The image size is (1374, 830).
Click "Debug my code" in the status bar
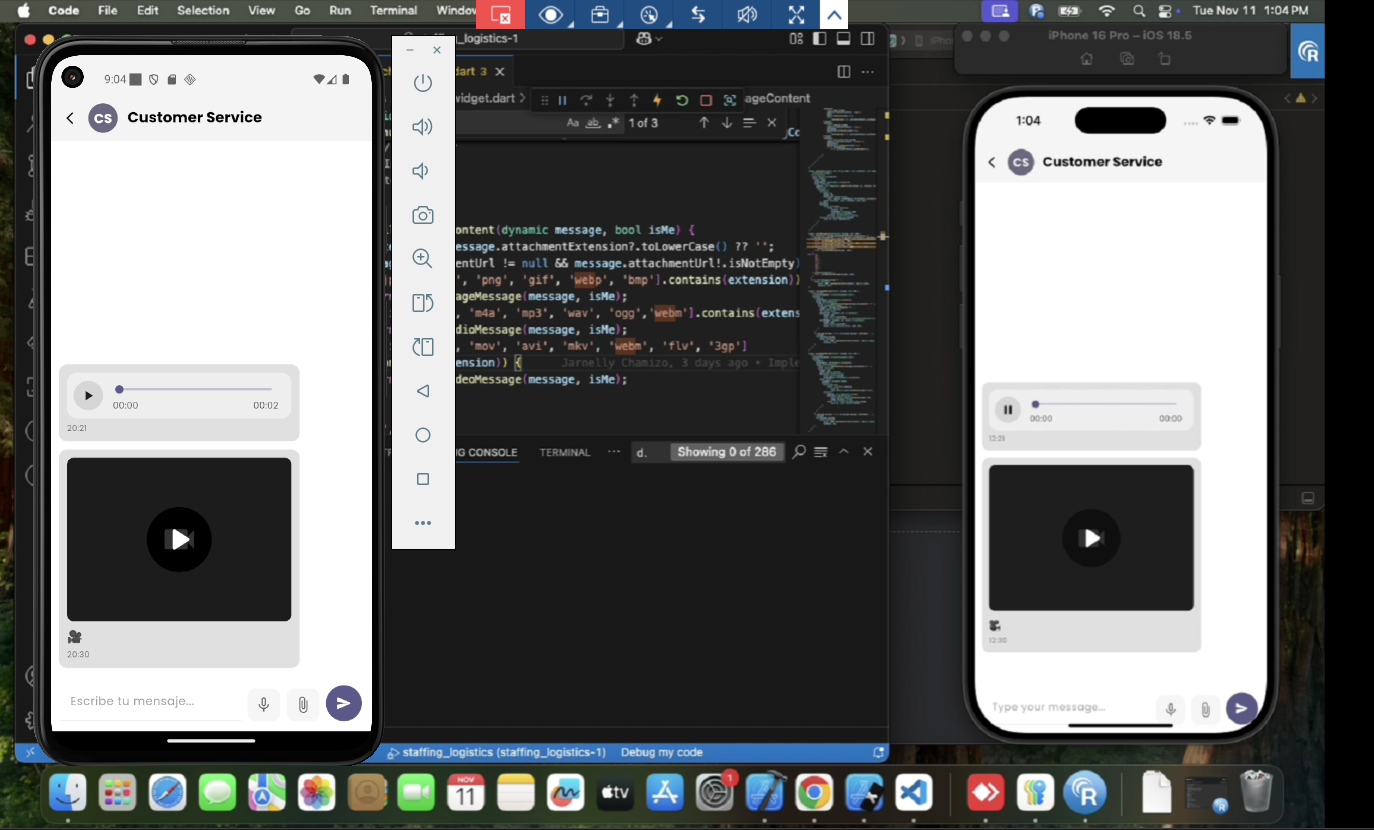661,752
